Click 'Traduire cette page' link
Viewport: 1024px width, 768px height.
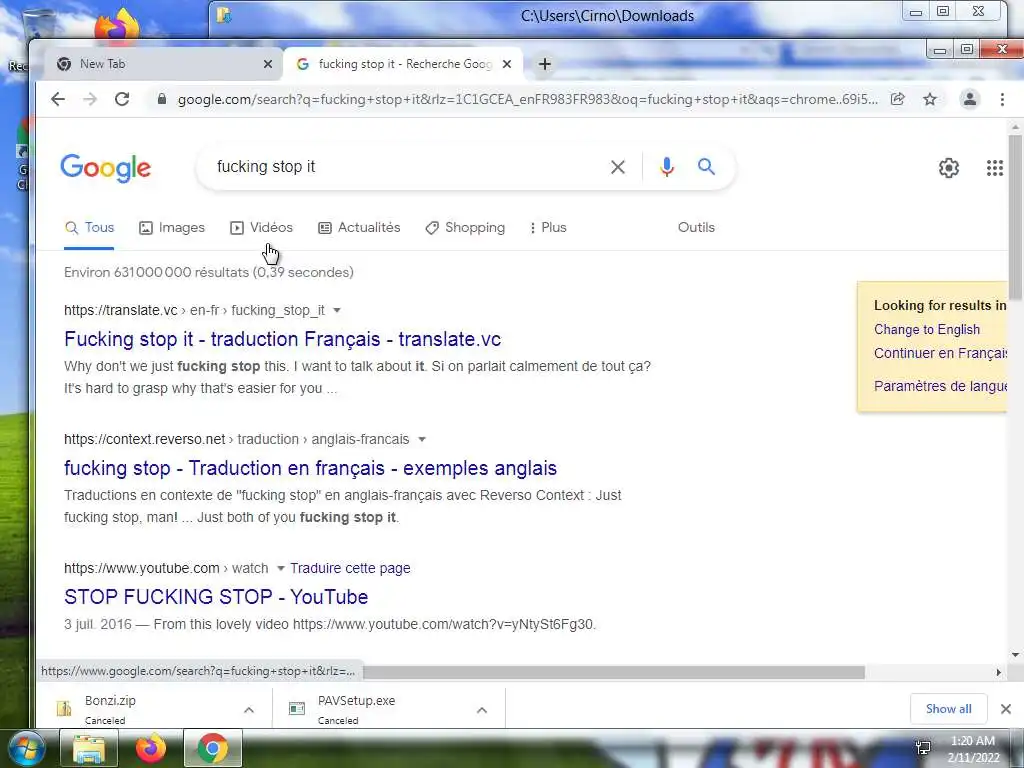(x=350, y=568)
